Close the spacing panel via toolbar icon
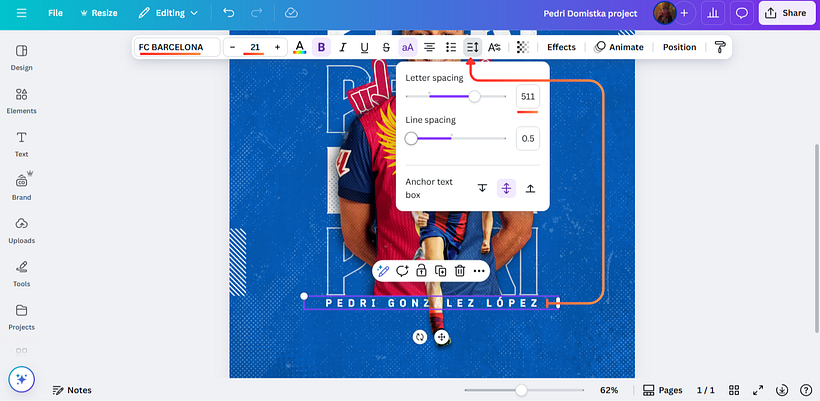The image size is (820, 401). coord(472,47)
